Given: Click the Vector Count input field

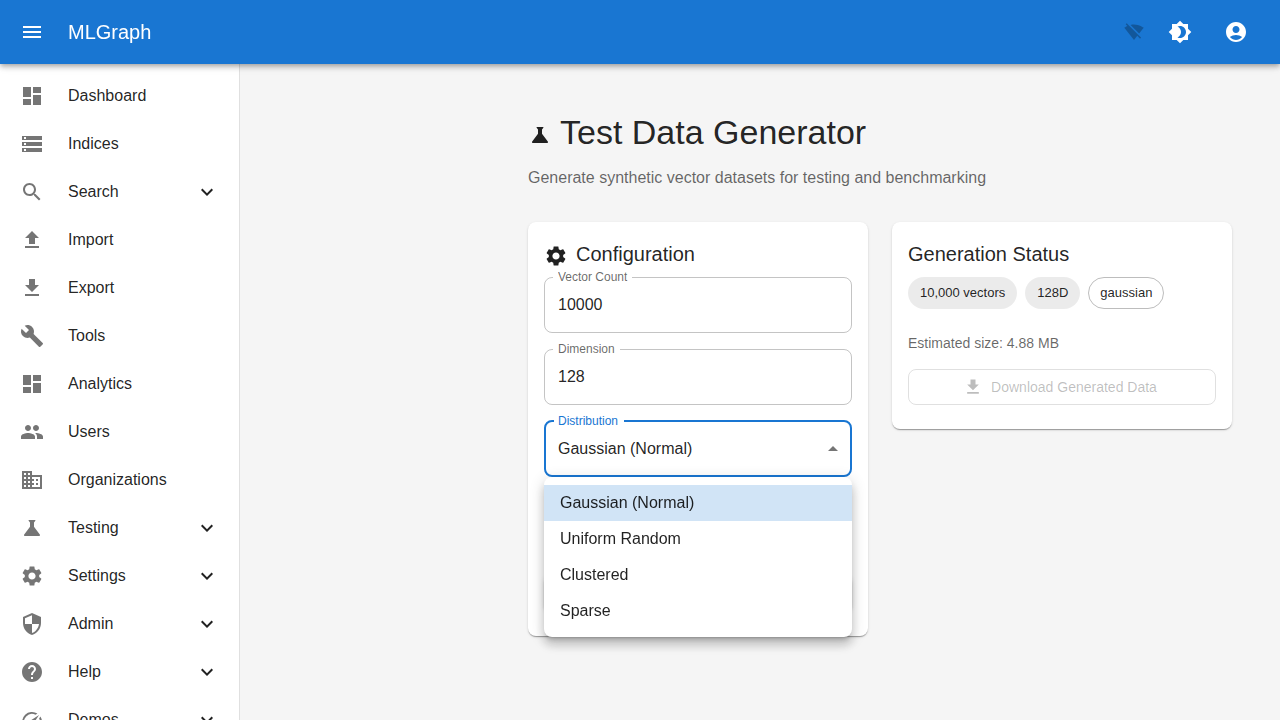Looking at the screenshot, I should coord(697,304).
